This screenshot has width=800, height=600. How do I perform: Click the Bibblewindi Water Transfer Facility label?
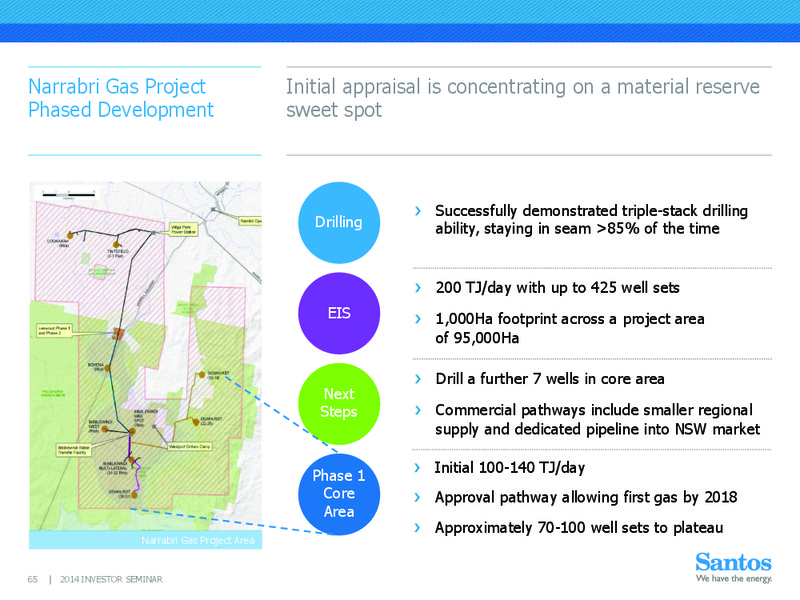click(x=74, y=449)
